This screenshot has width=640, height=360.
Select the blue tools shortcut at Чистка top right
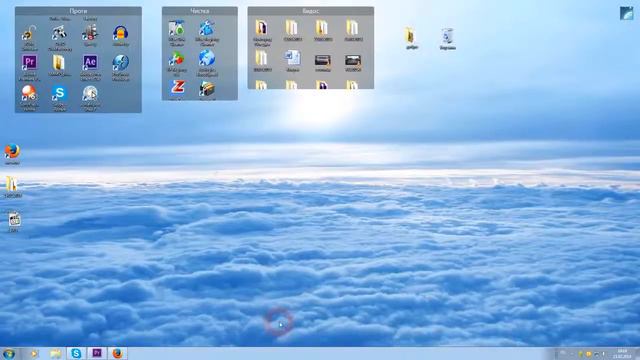[x=207, y=28]
